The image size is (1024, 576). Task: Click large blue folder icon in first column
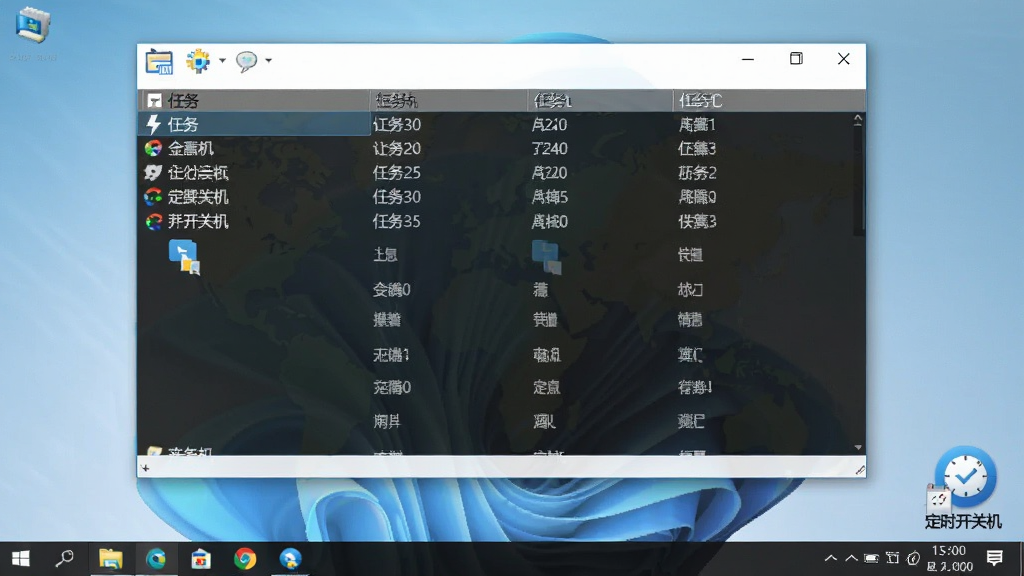coord(184,257)
